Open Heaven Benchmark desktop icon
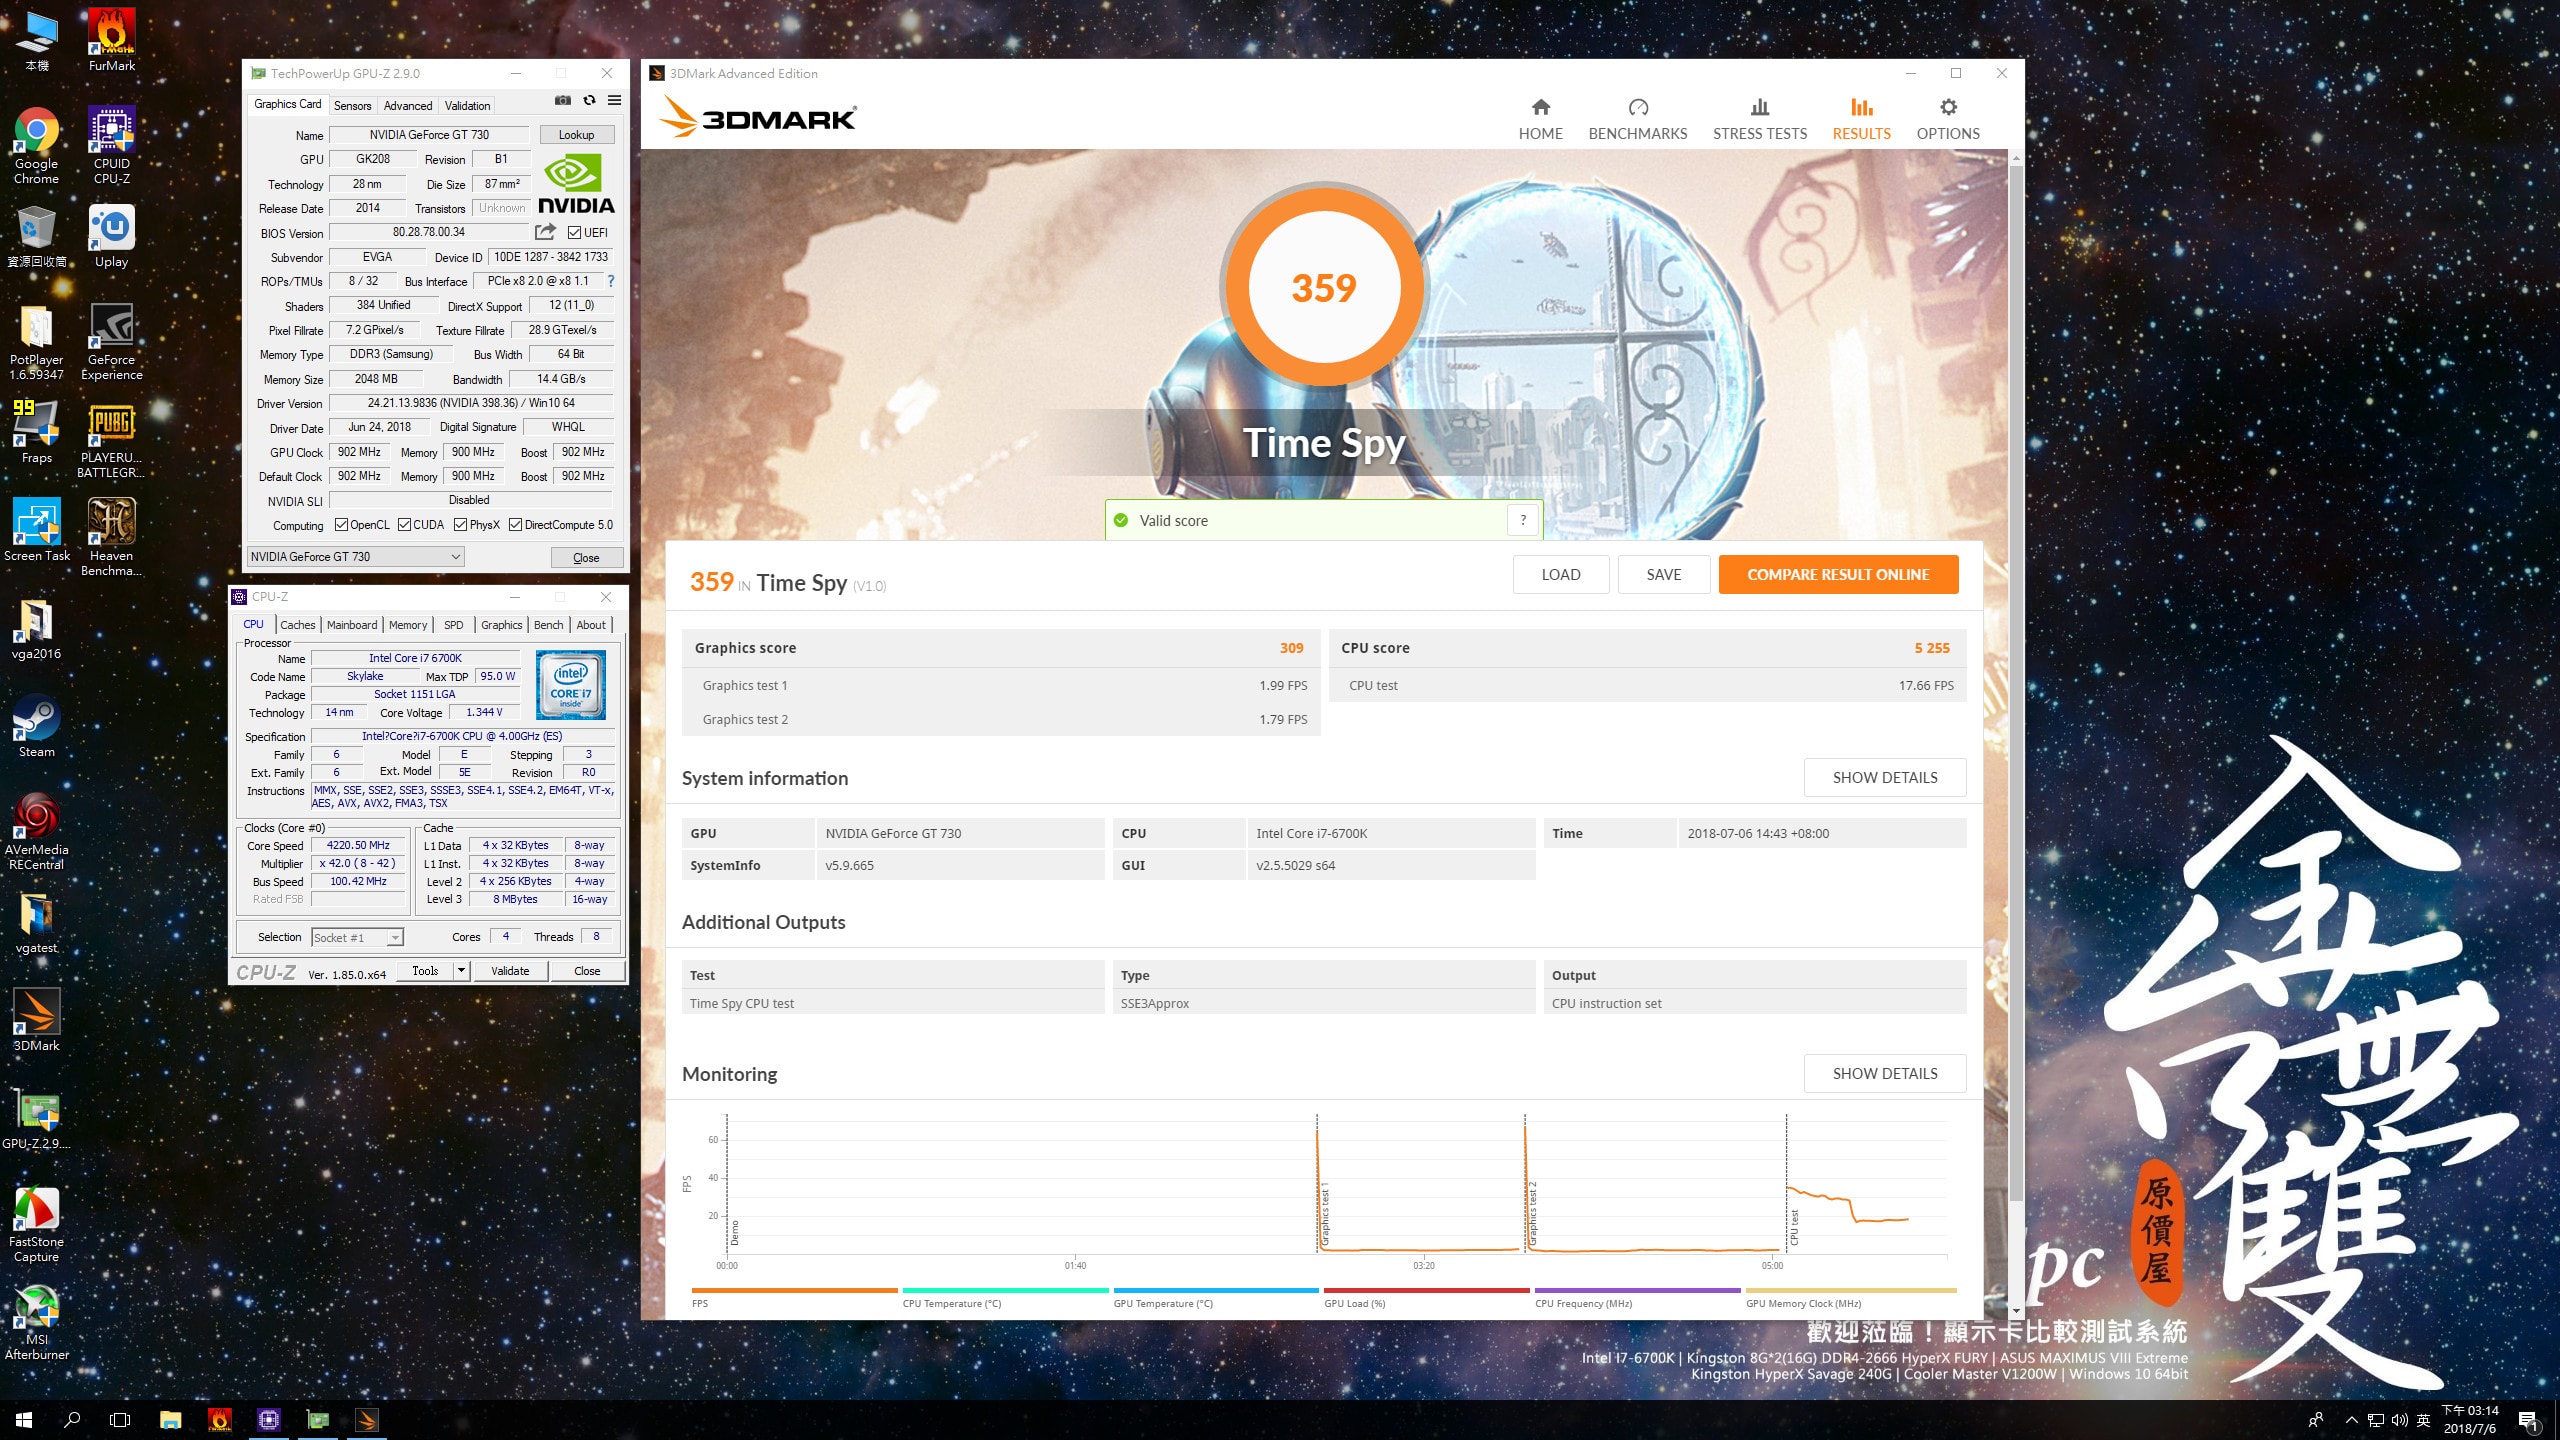The width and height of the screenshot is (2560, 1440). [112, 538]
